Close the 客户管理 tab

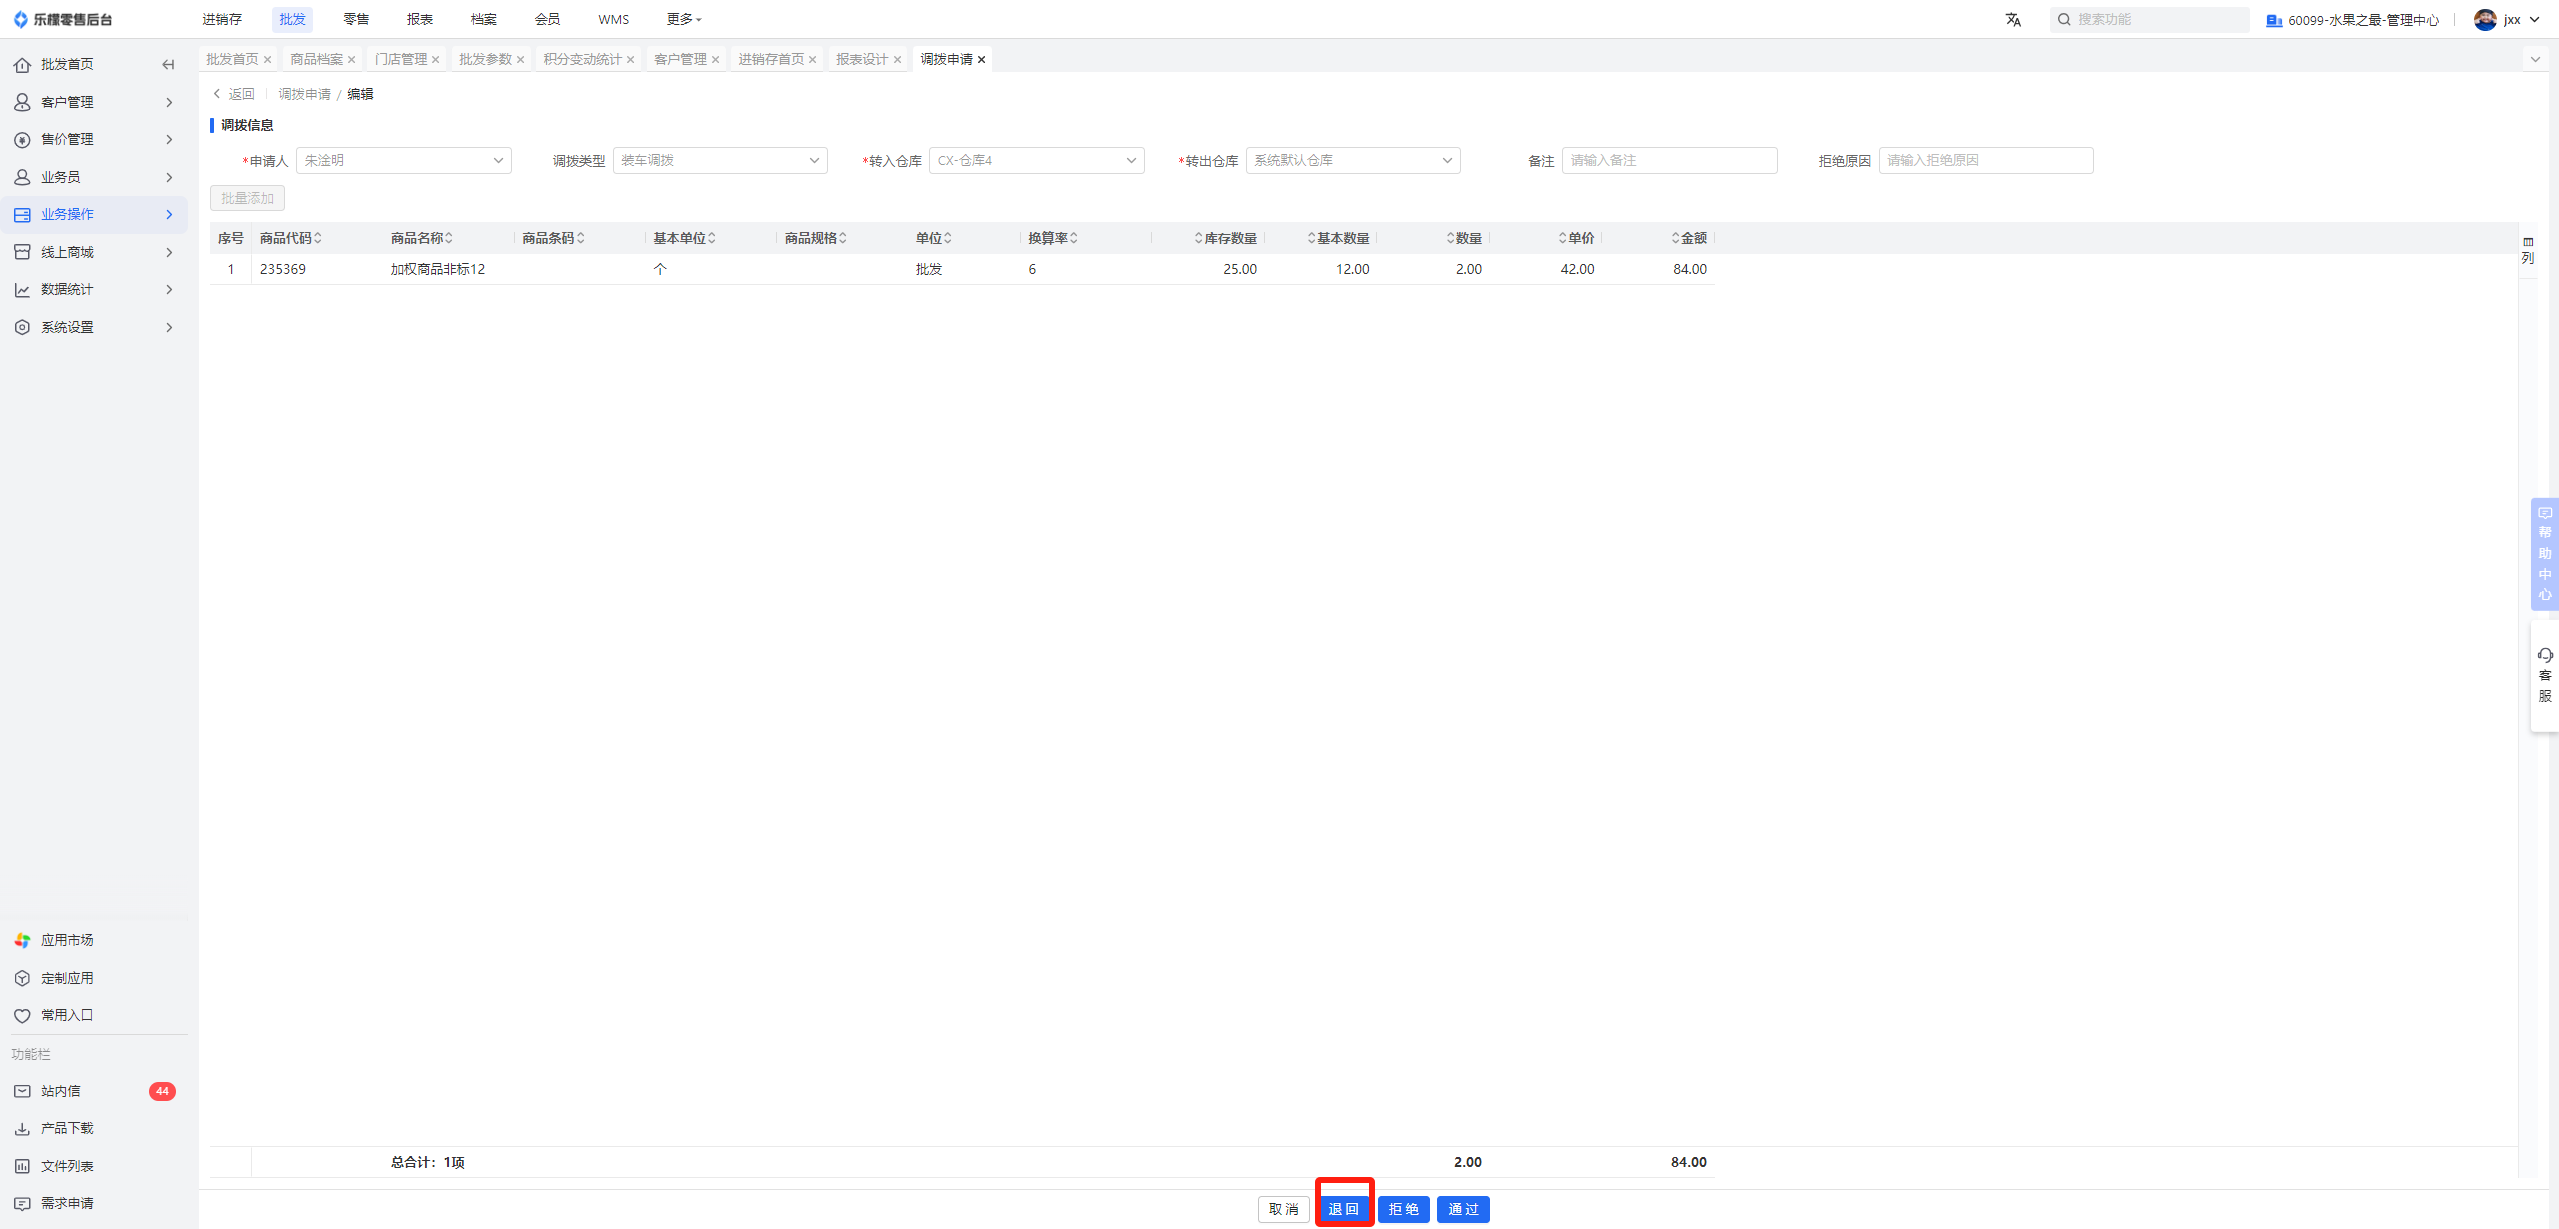coord(715,60)
